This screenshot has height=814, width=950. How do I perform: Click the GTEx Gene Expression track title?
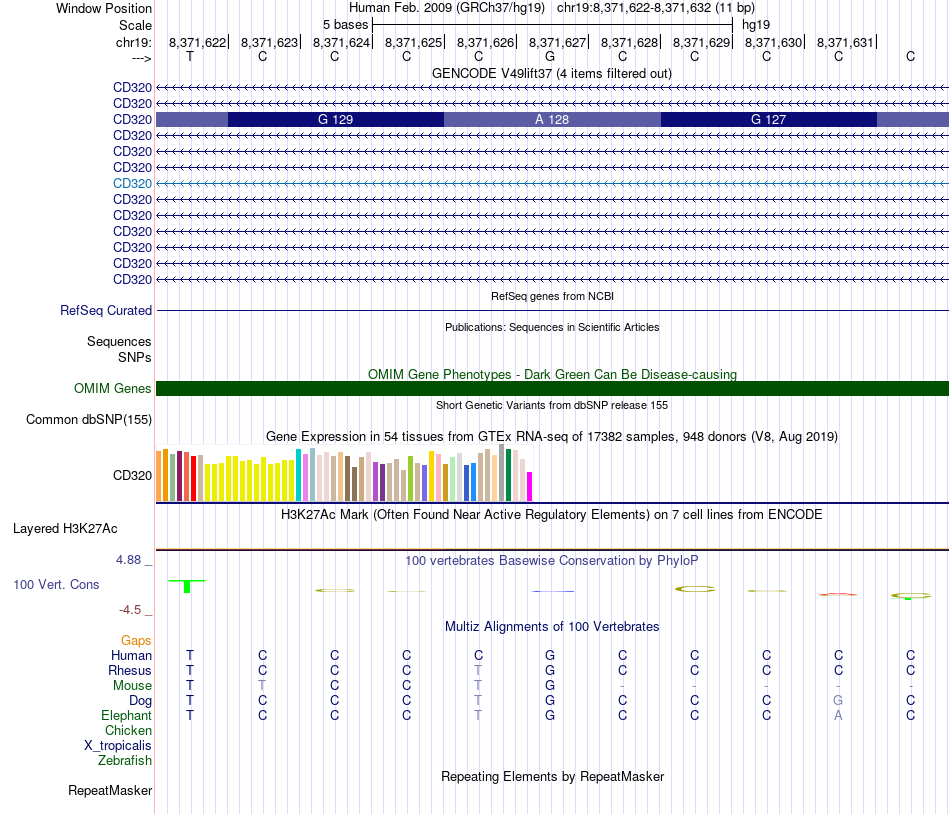552,437
